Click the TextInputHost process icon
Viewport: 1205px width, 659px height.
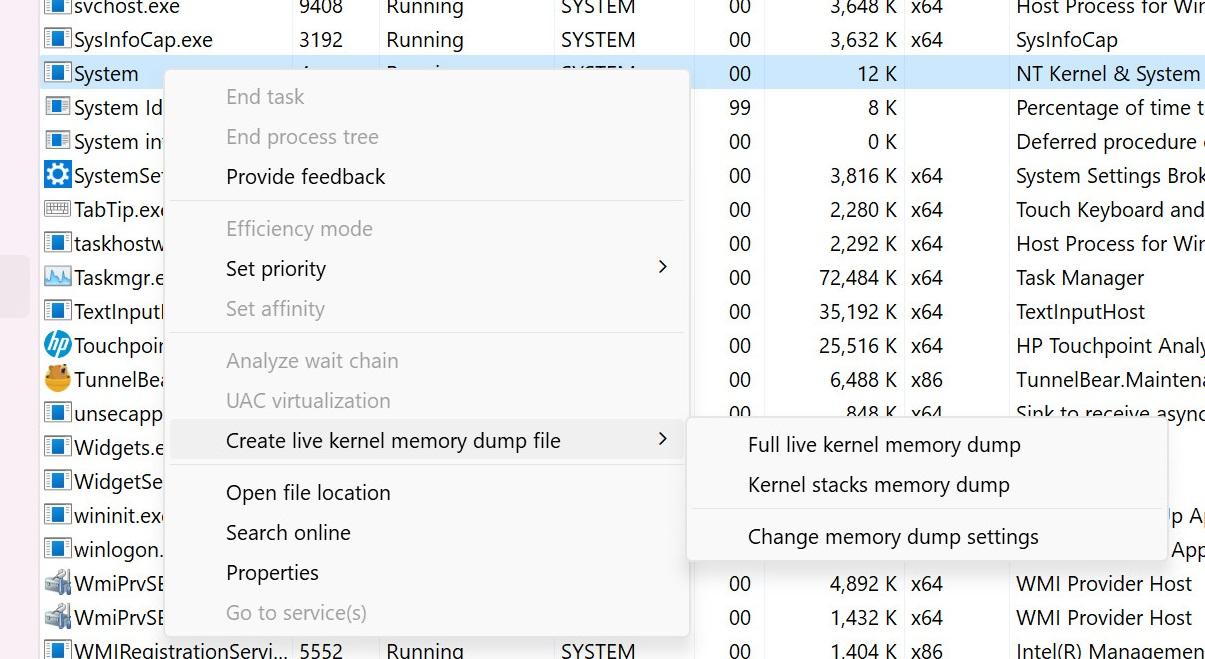click(58, 311)
